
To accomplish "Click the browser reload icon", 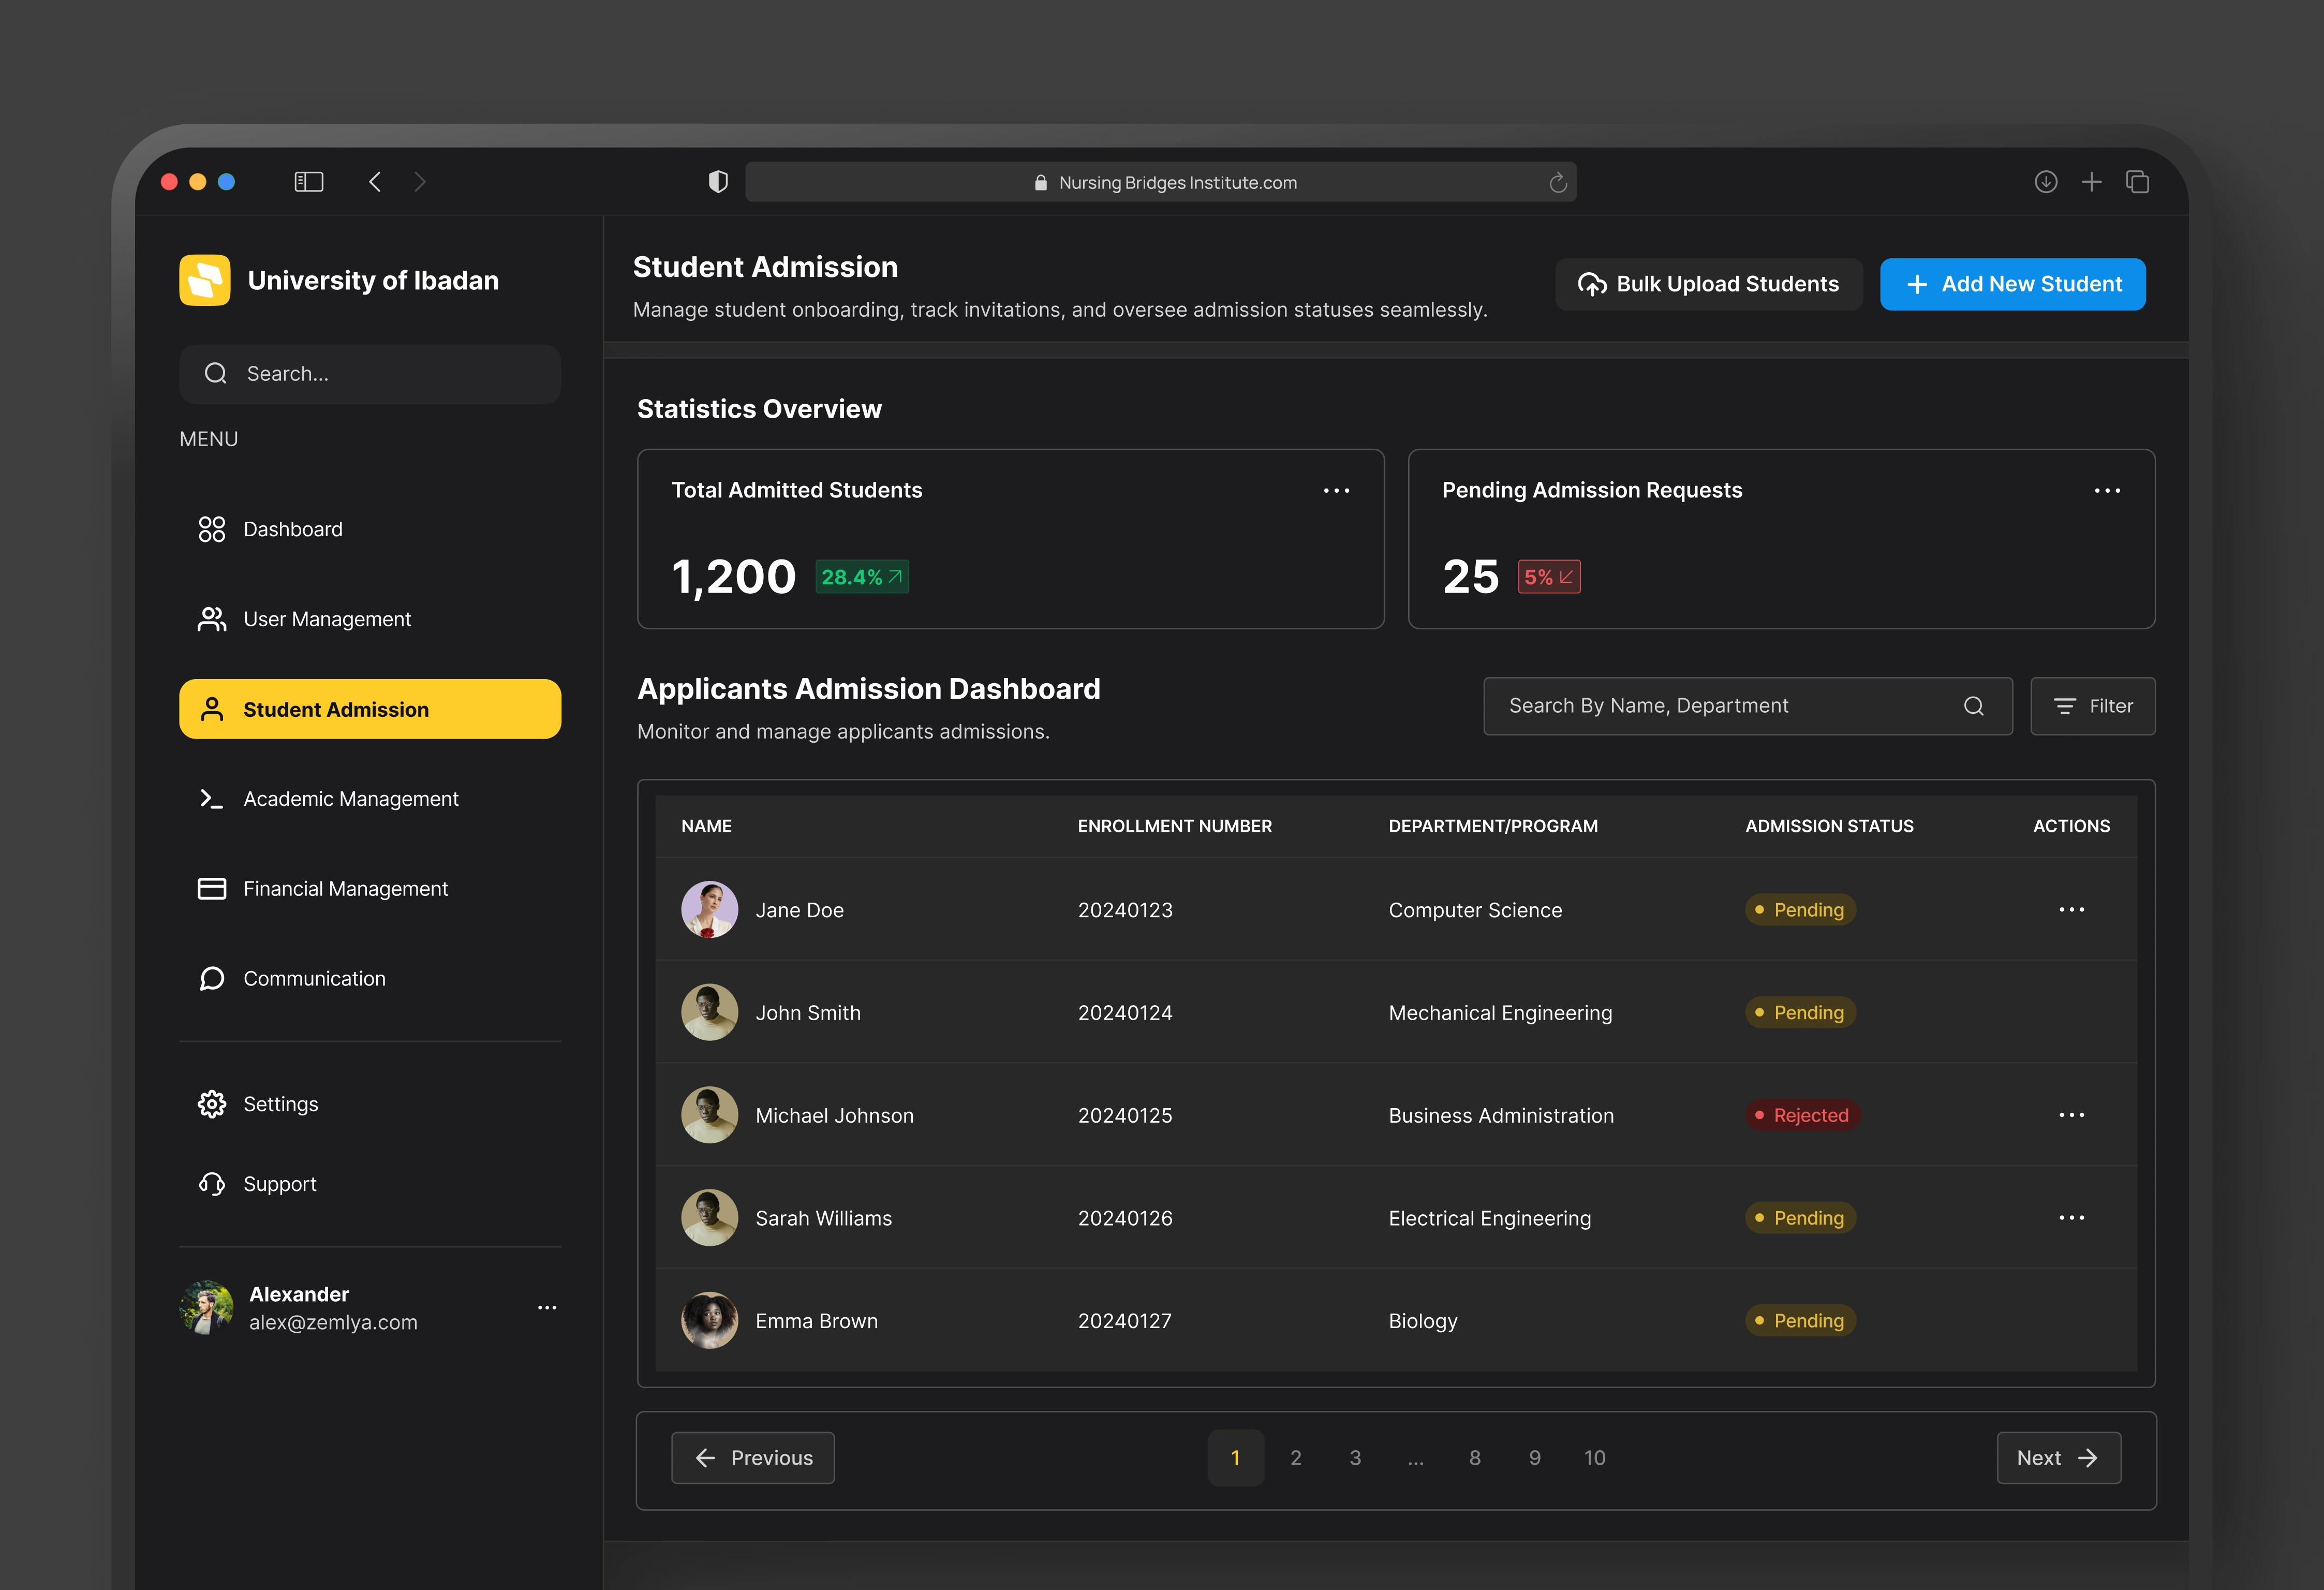I will 1557,182.
